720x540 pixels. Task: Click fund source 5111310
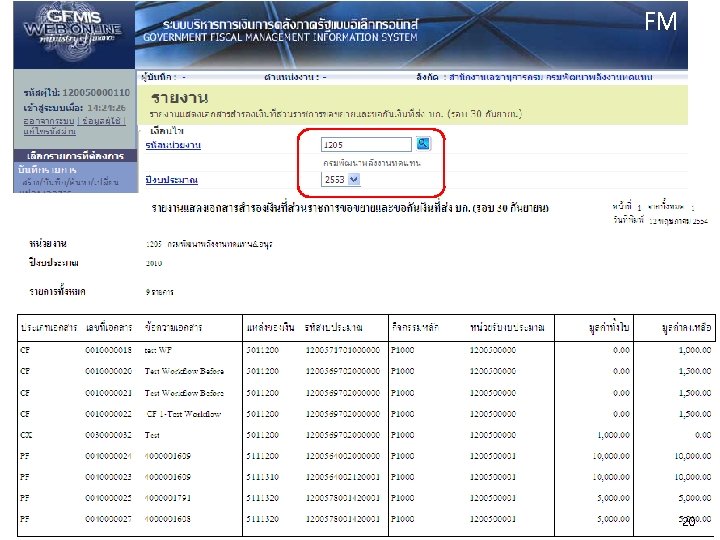point(262,477)
